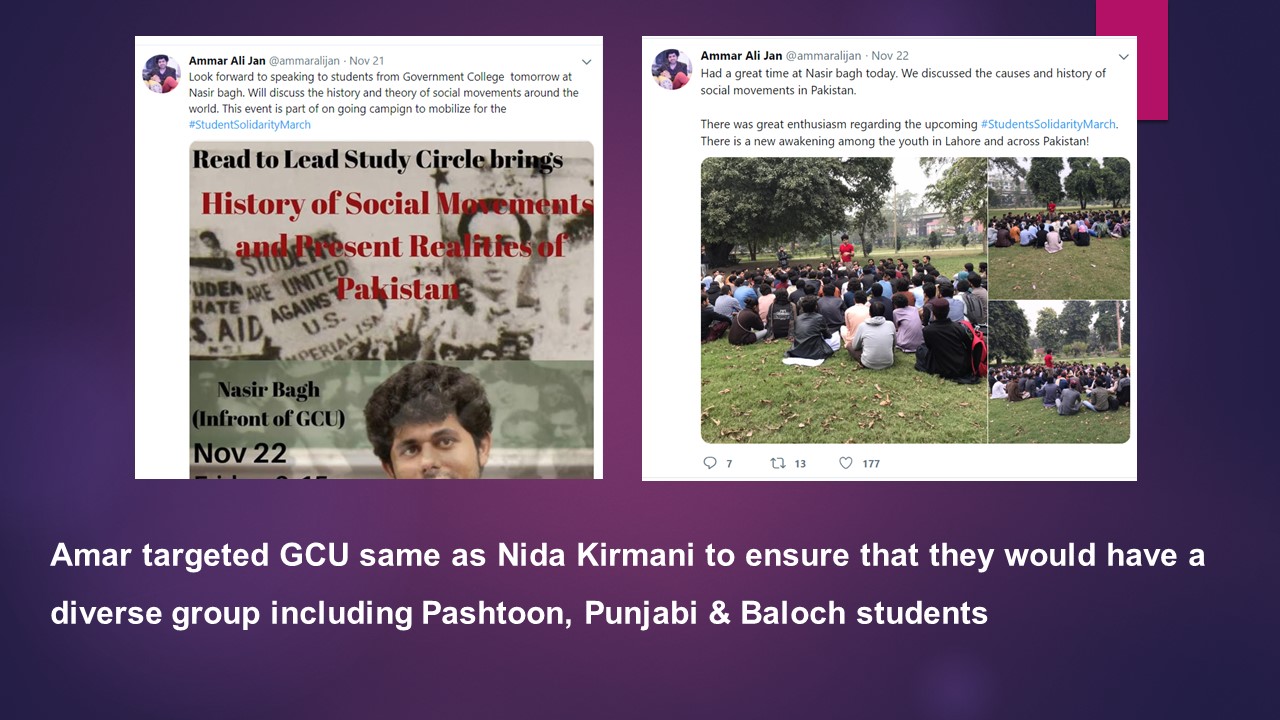The width and height of the screenshot is (1280, 720).
Task: Select the caption text about GCU
Action: tap(627, 583)
